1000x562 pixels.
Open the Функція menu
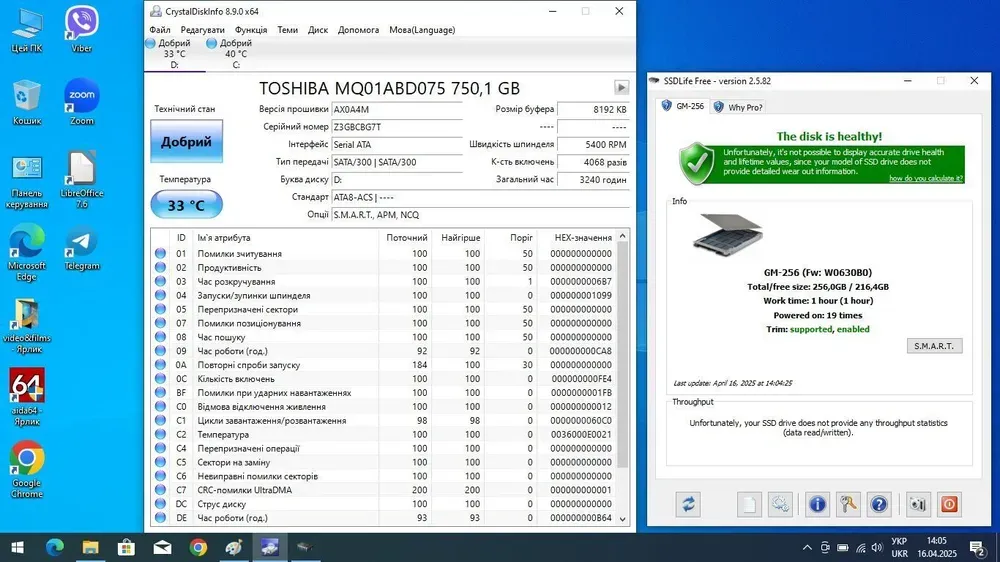coord(250,30)
